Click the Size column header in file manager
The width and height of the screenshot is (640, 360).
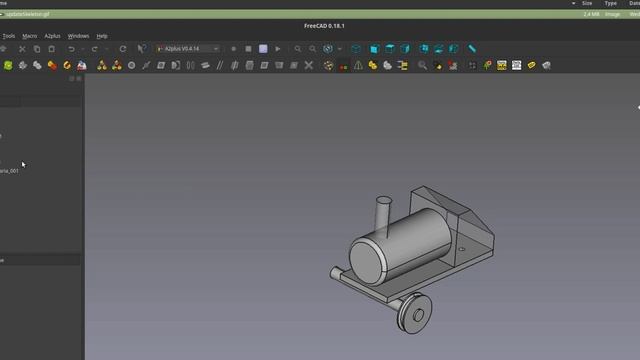coord(587,3)
